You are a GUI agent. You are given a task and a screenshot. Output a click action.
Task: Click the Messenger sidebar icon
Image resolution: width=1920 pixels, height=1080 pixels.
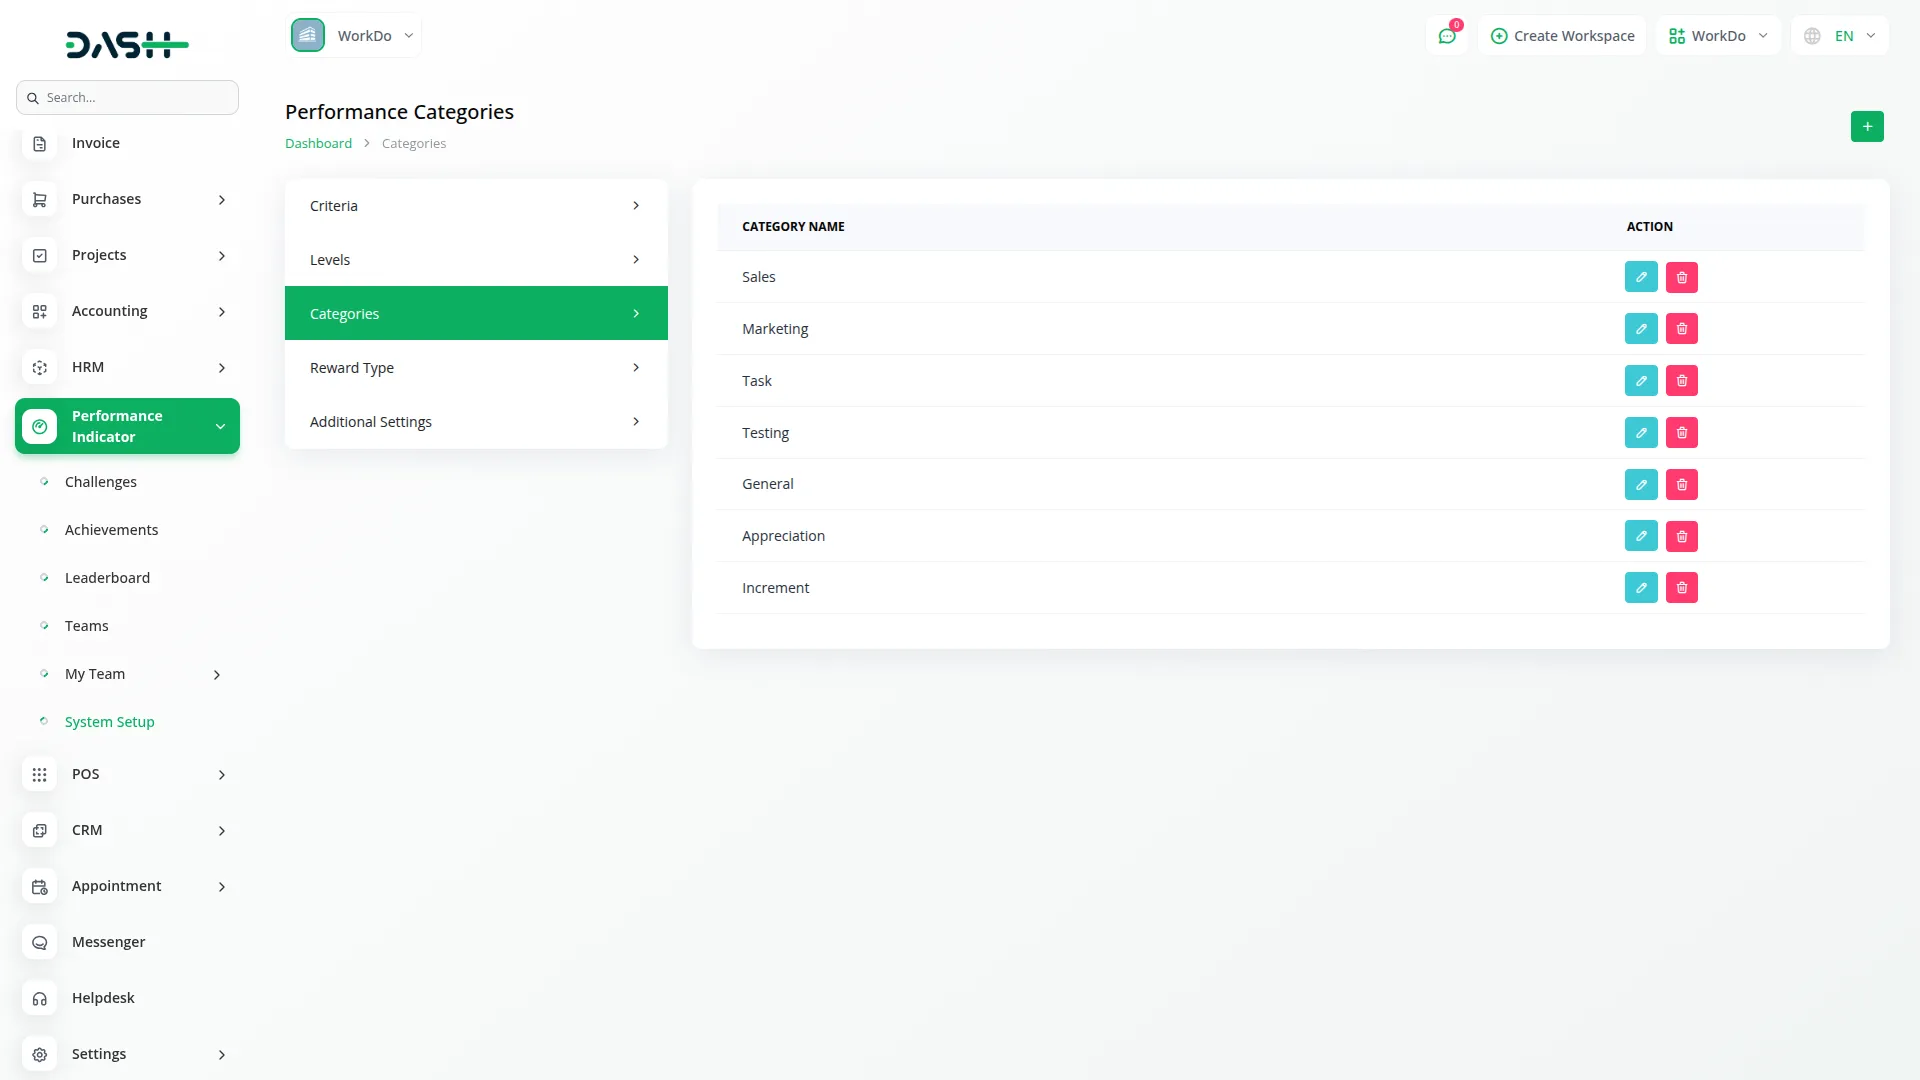(40, 942)
